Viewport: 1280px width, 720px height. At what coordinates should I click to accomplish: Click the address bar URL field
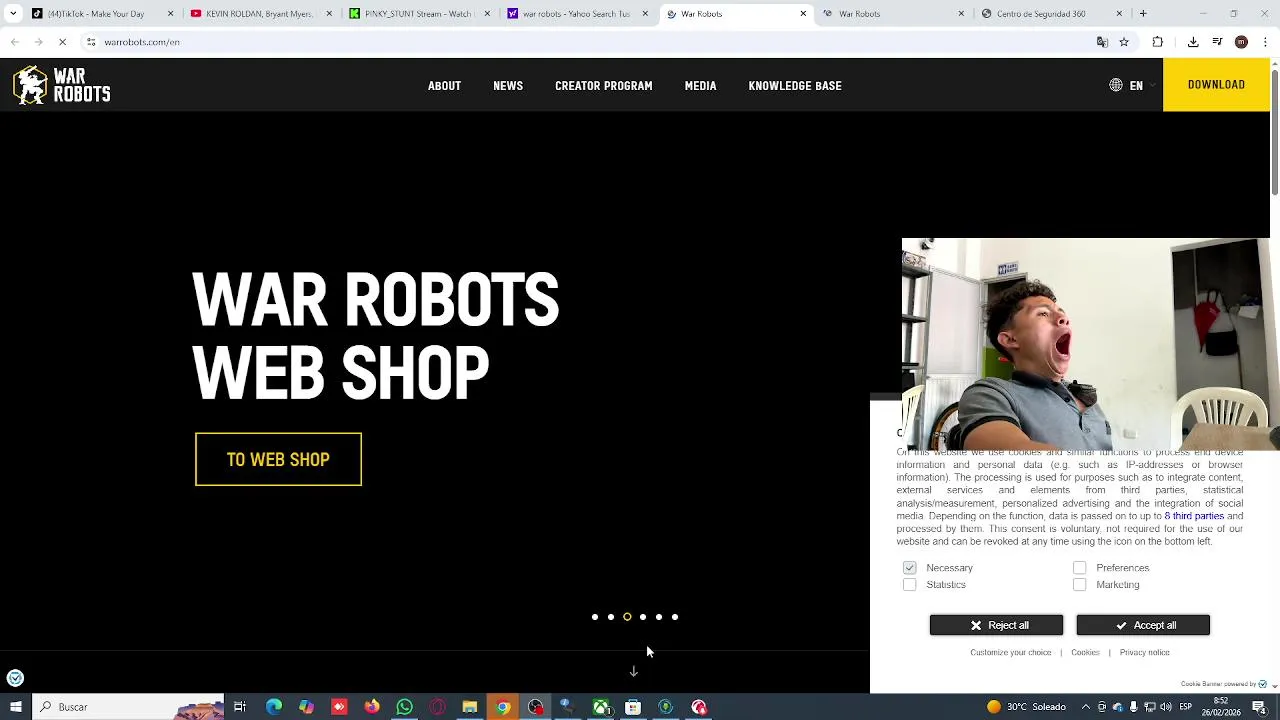(x=590, y=42)
